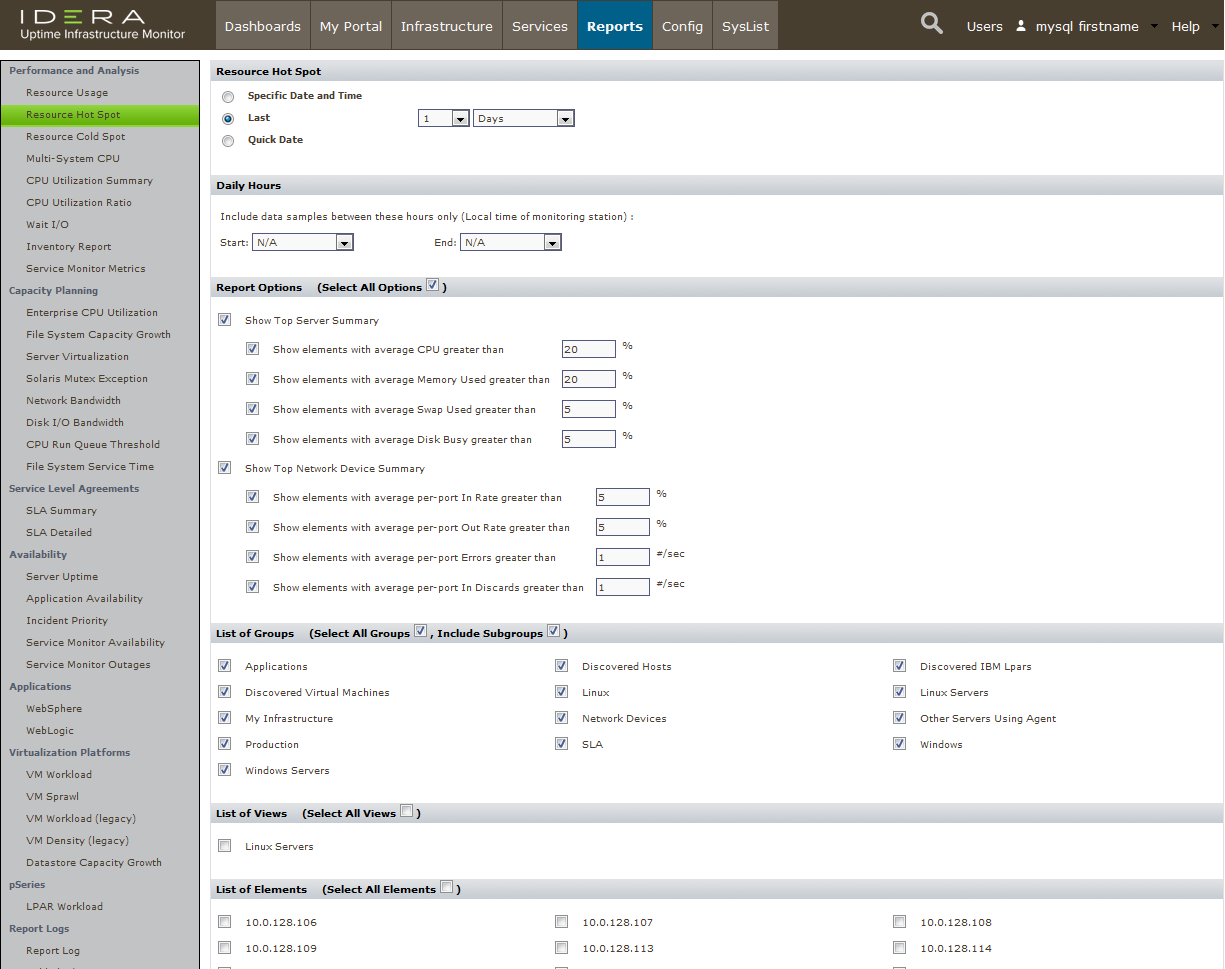This screenshot has height=969, width=1225.
Task: Open Multi-System CPU report
Action: click(x=73, y=159)
